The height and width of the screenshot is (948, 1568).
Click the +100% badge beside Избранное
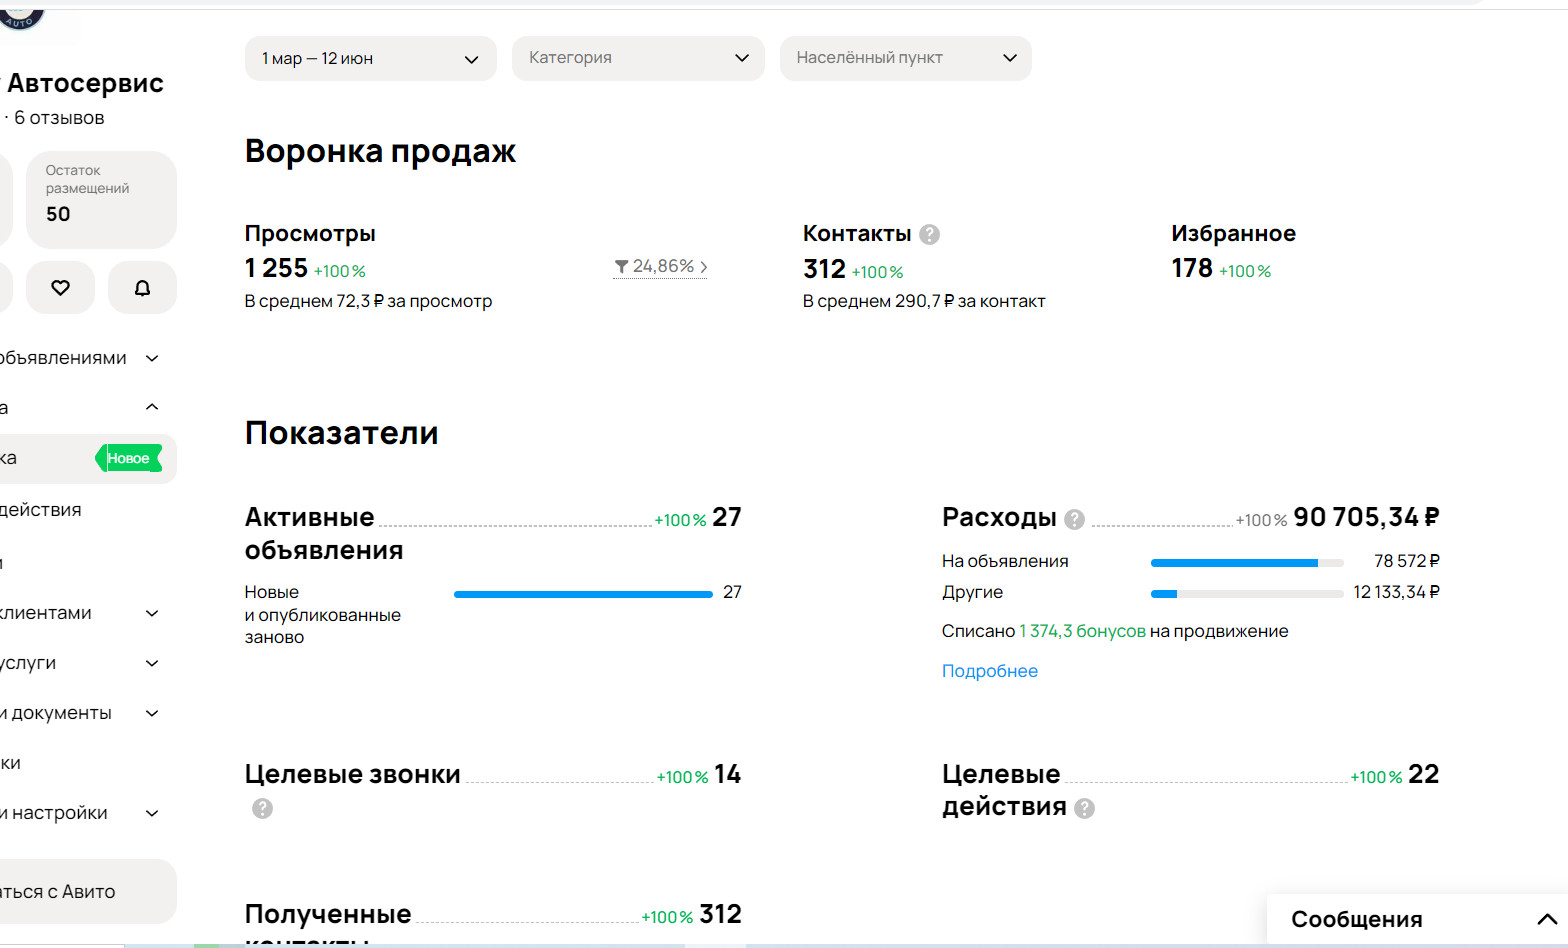(x=1245, y=271)
